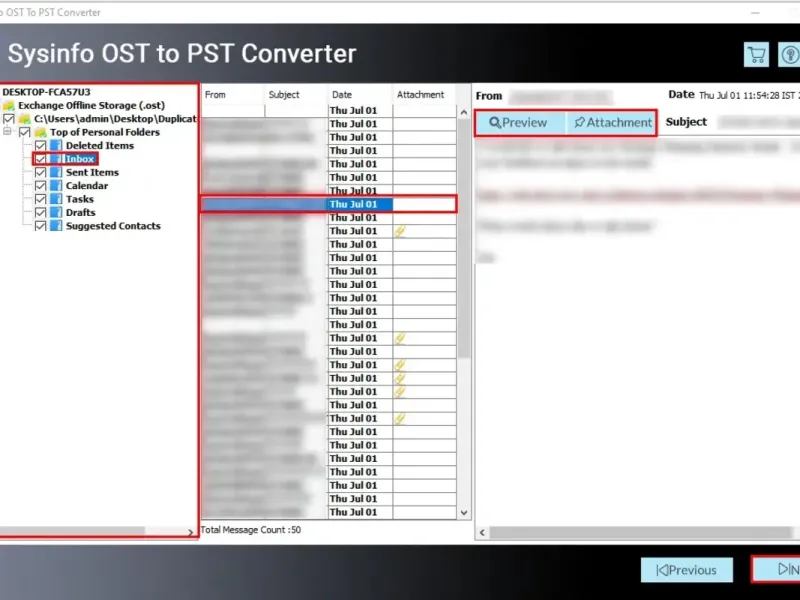Select the Calendar folder label
The width and height of the screenshot is (800, 600).
click(87, 186)
